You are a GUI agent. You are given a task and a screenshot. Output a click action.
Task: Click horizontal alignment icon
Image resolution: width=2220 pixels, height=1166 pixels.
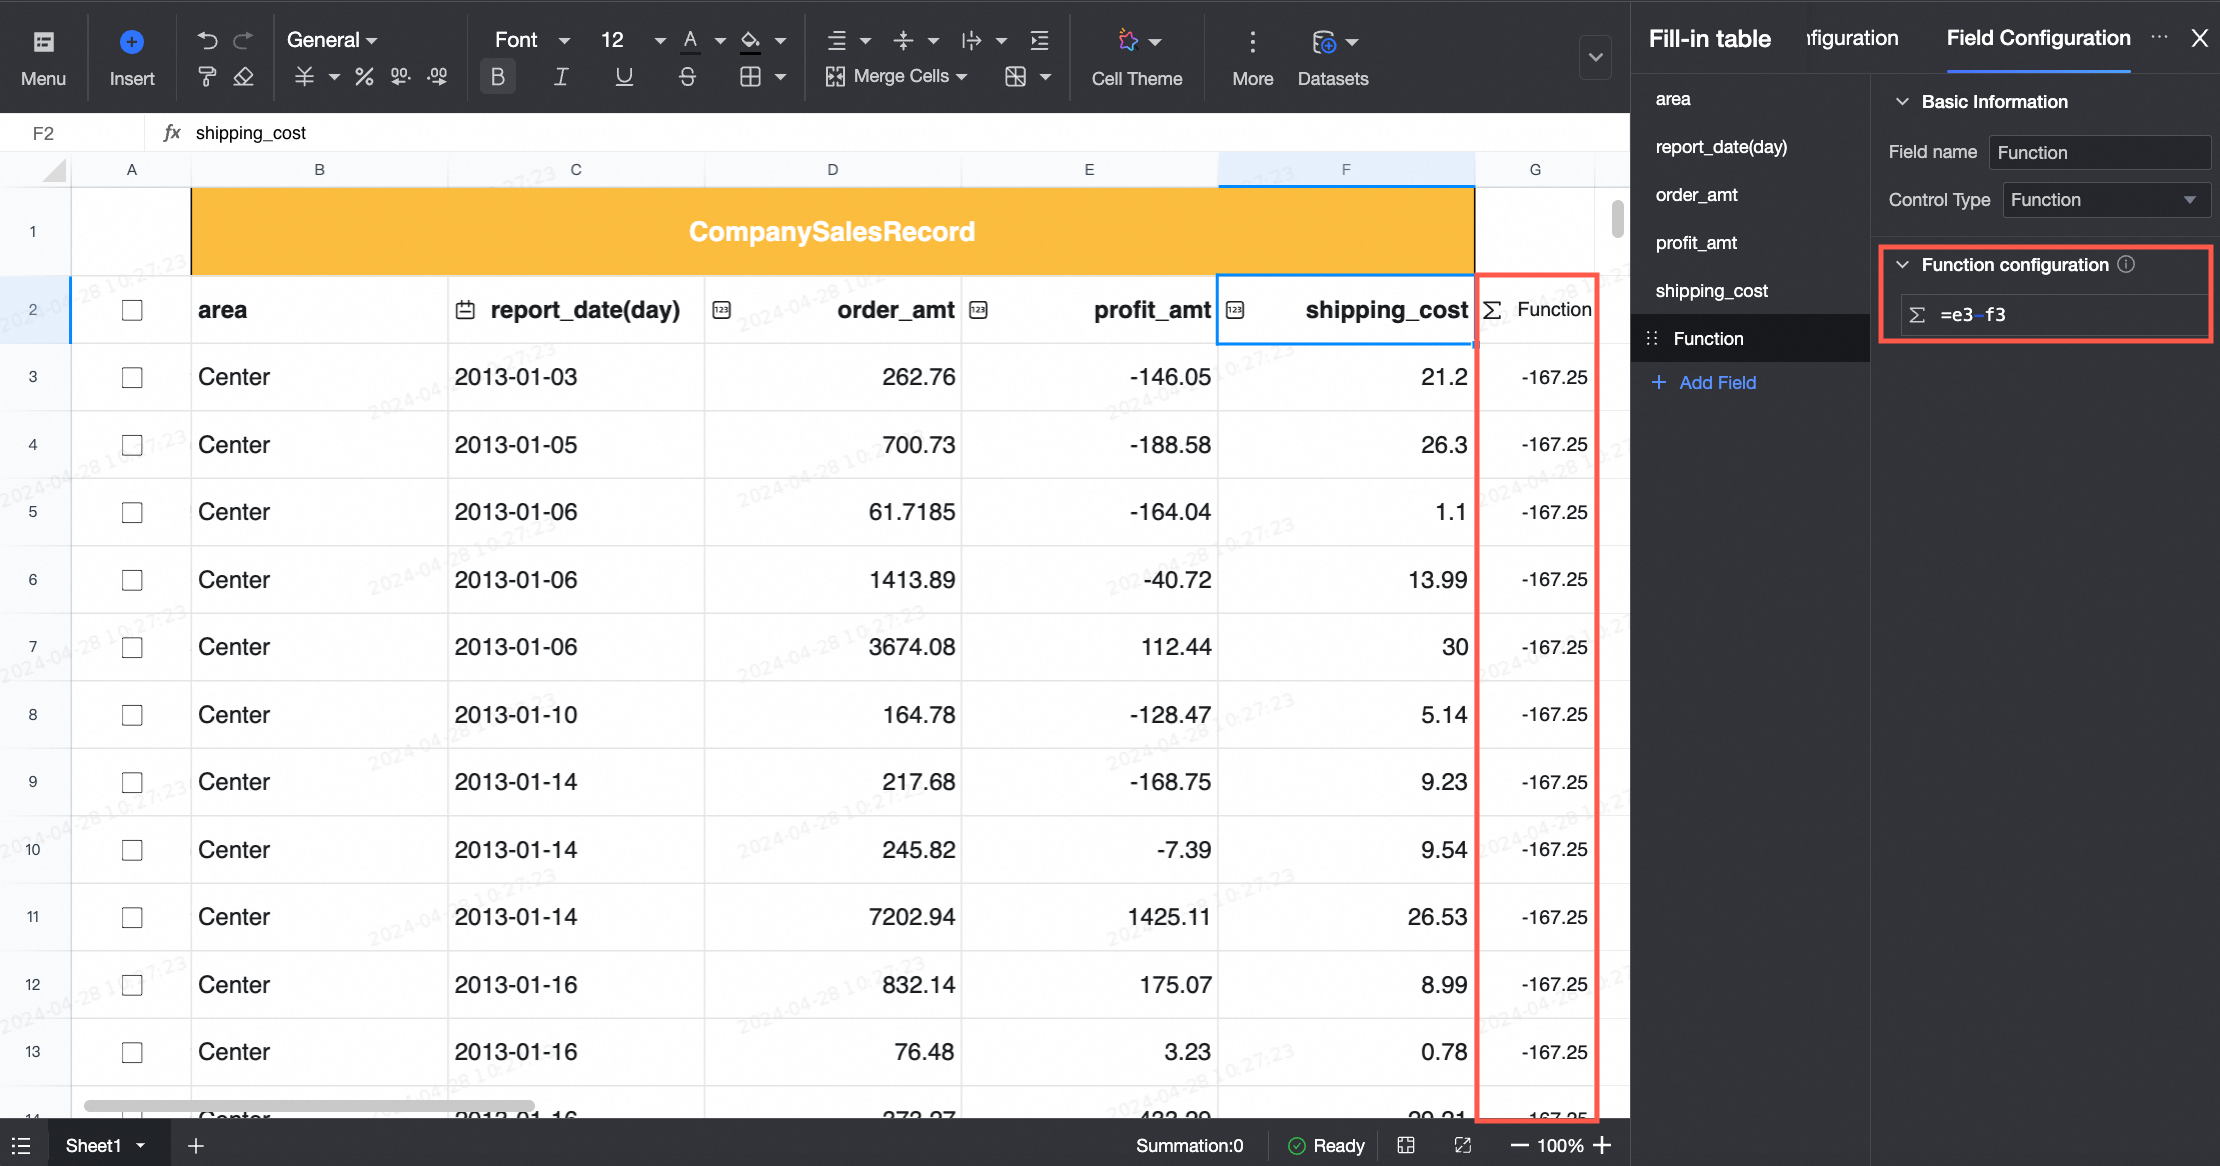click(837, 40)
